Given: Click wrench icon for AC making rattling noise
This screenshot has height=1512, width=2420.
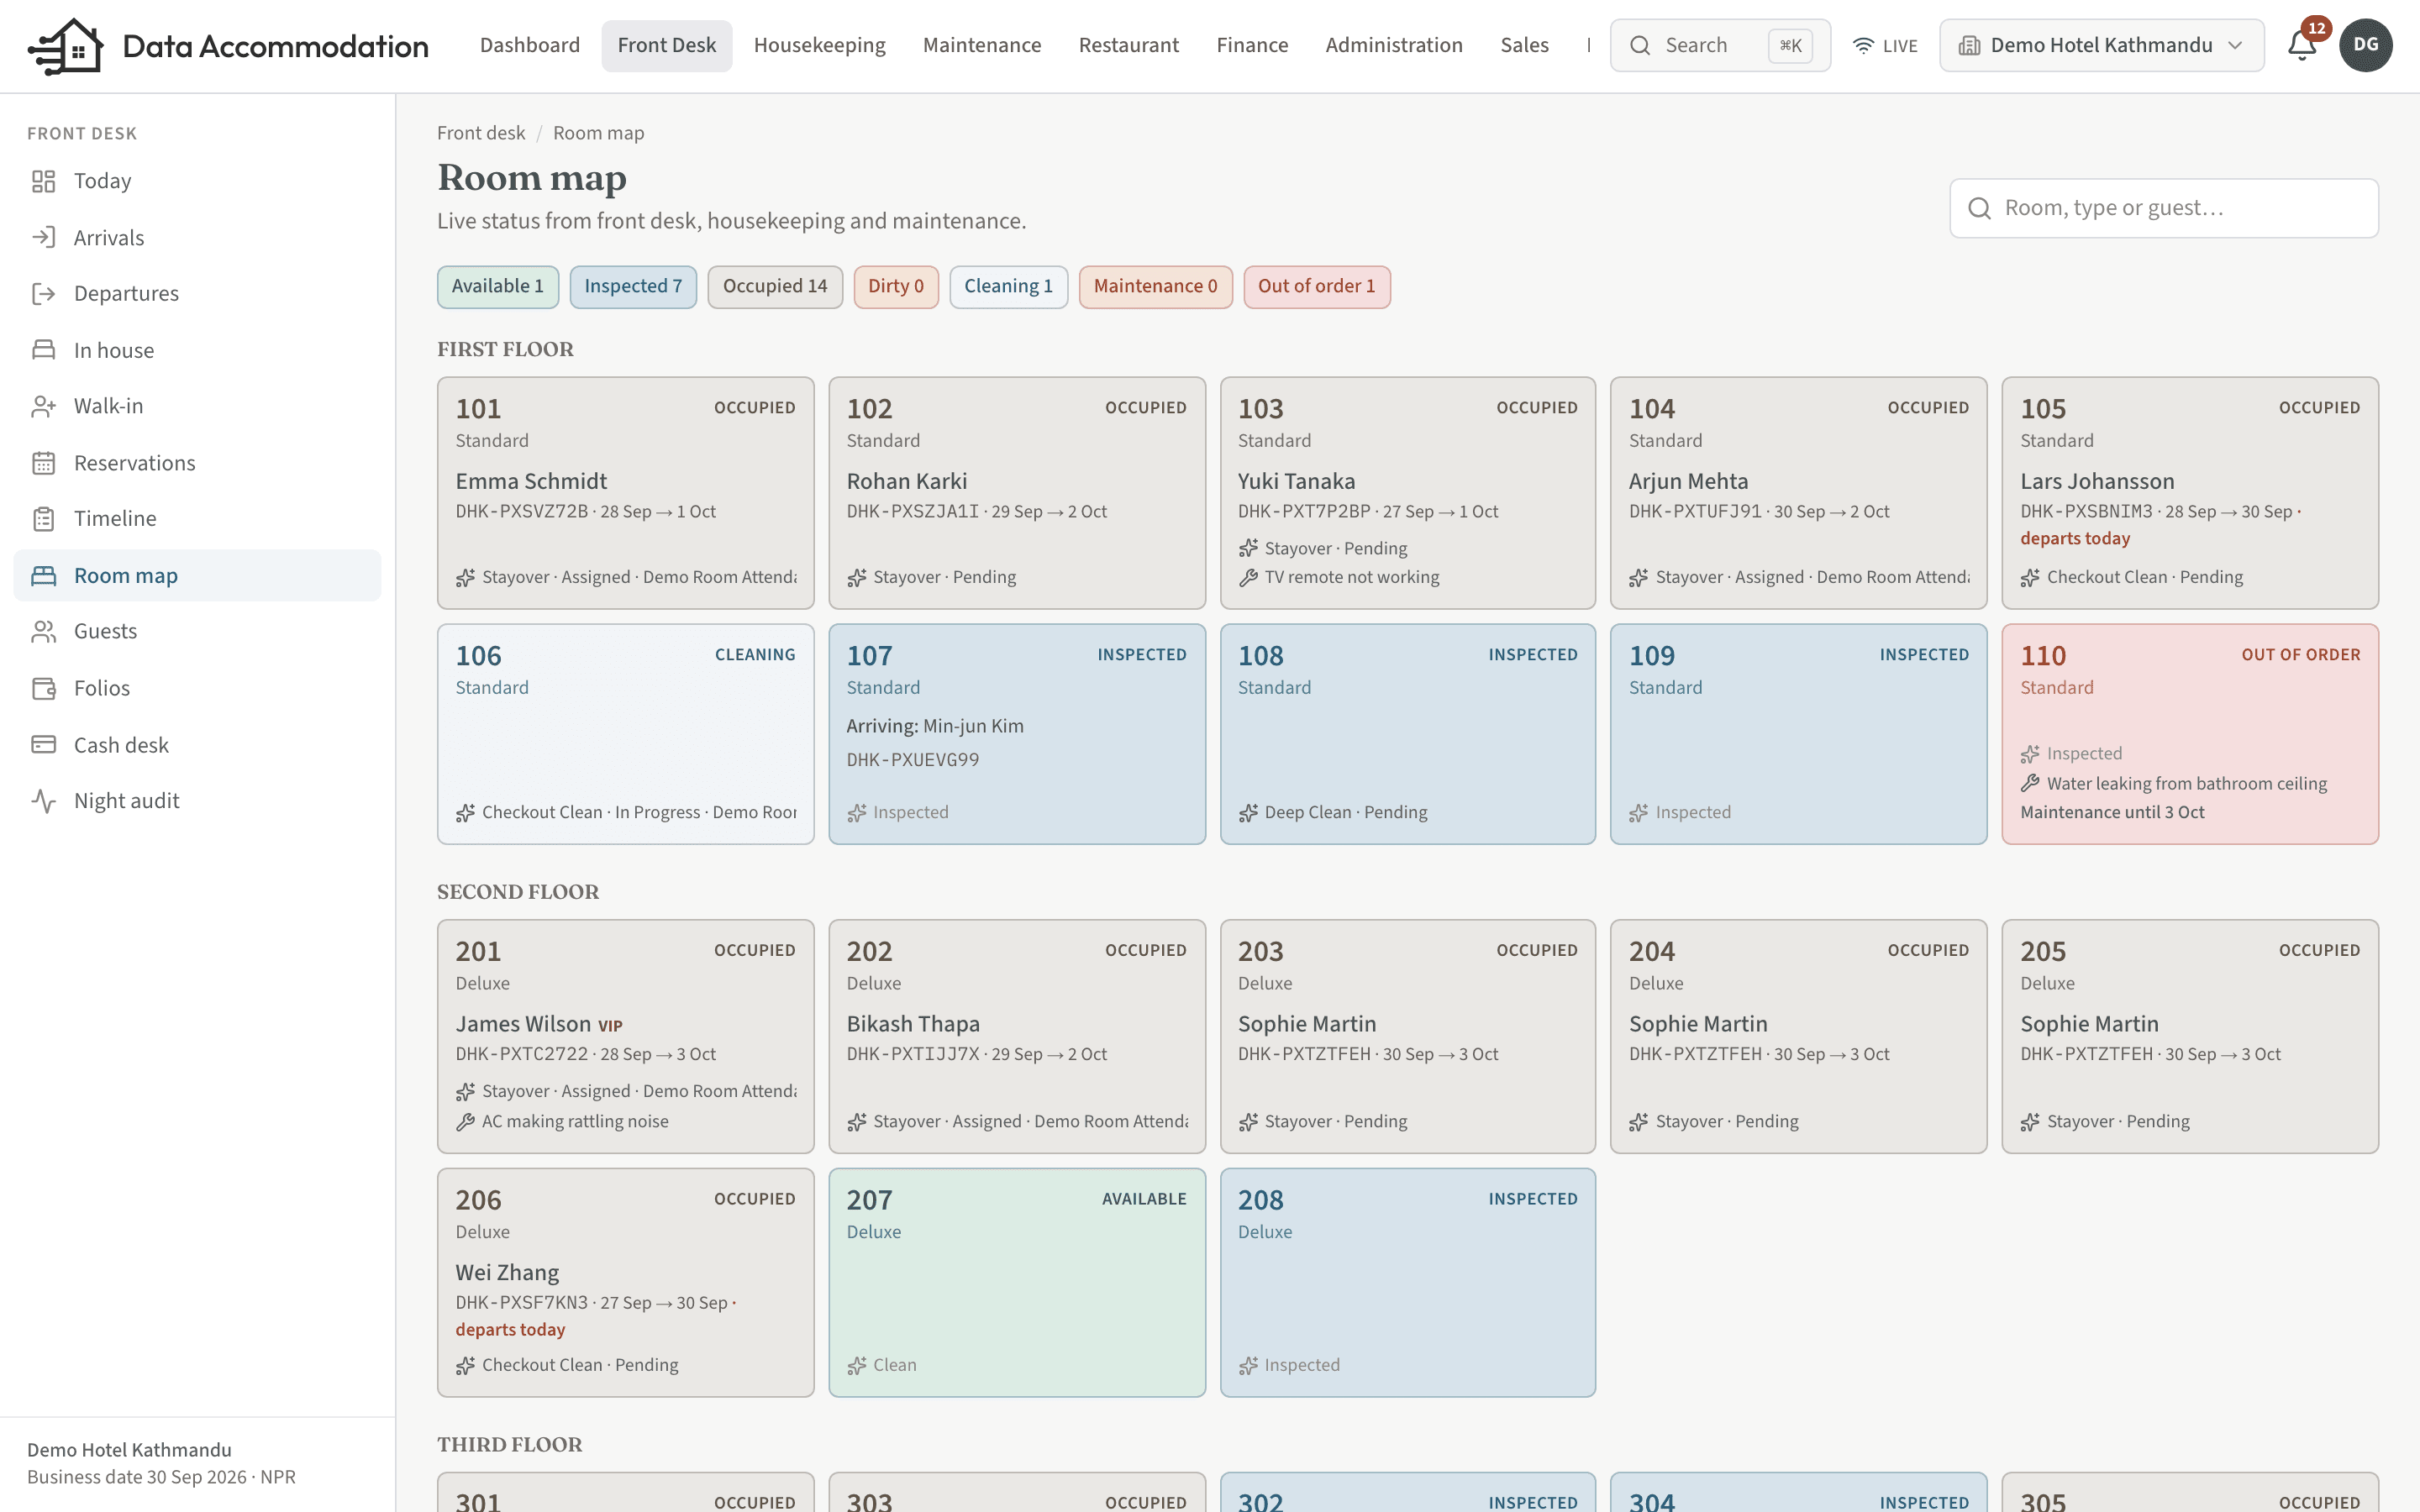Looking at the screenshot, I should pos(465,1122).
